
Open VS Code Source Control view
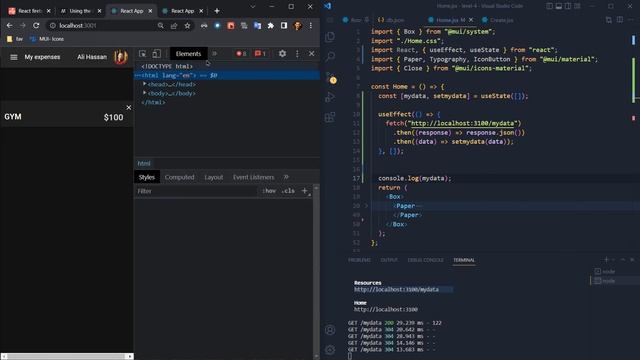330,77
